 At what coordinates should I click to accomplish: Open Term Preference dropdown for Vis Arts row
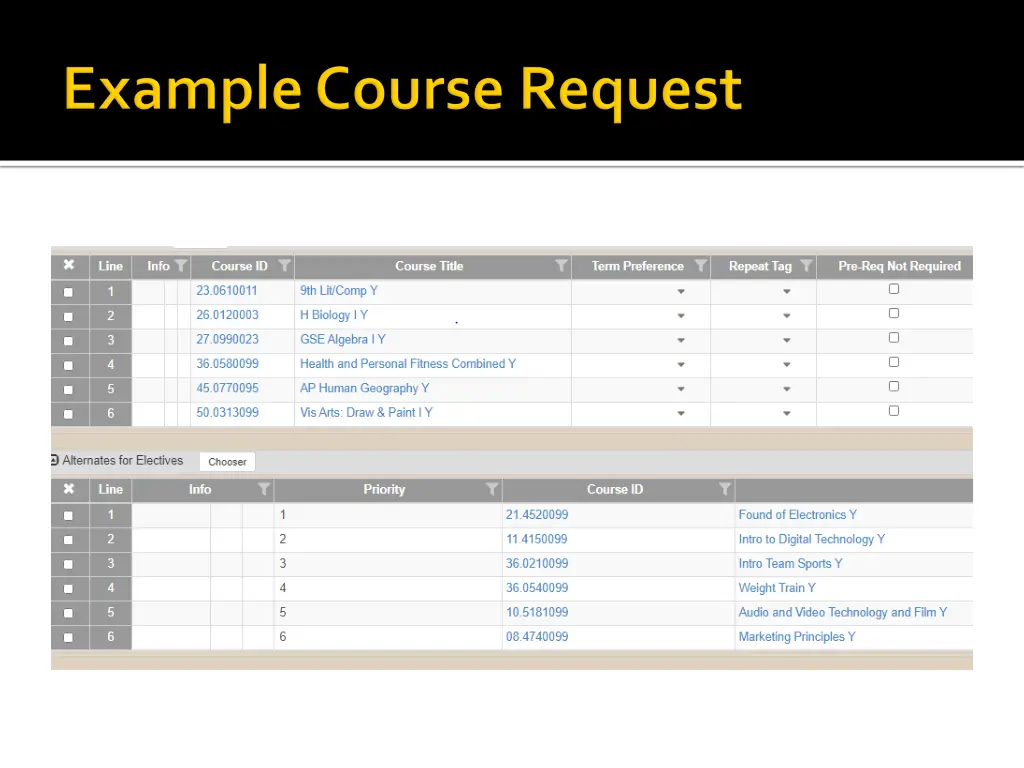(x=680, y=413)
